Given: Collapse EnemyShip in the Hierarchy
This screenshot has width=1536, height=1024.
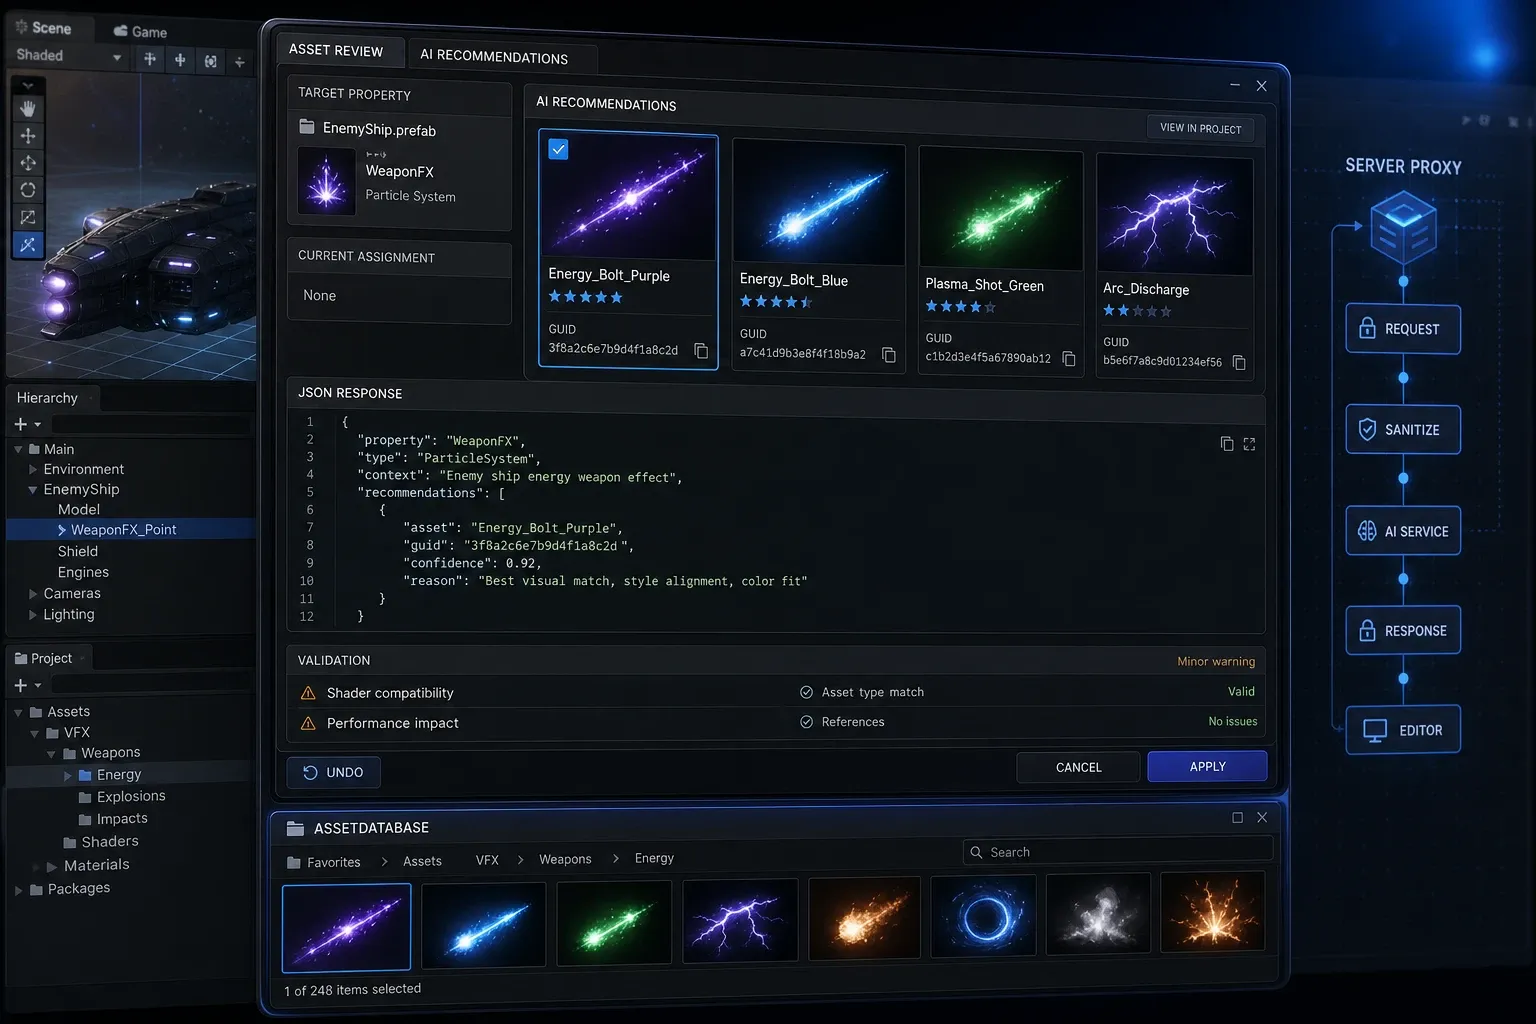Looking at the screenshot, I should tap(33, 490).
